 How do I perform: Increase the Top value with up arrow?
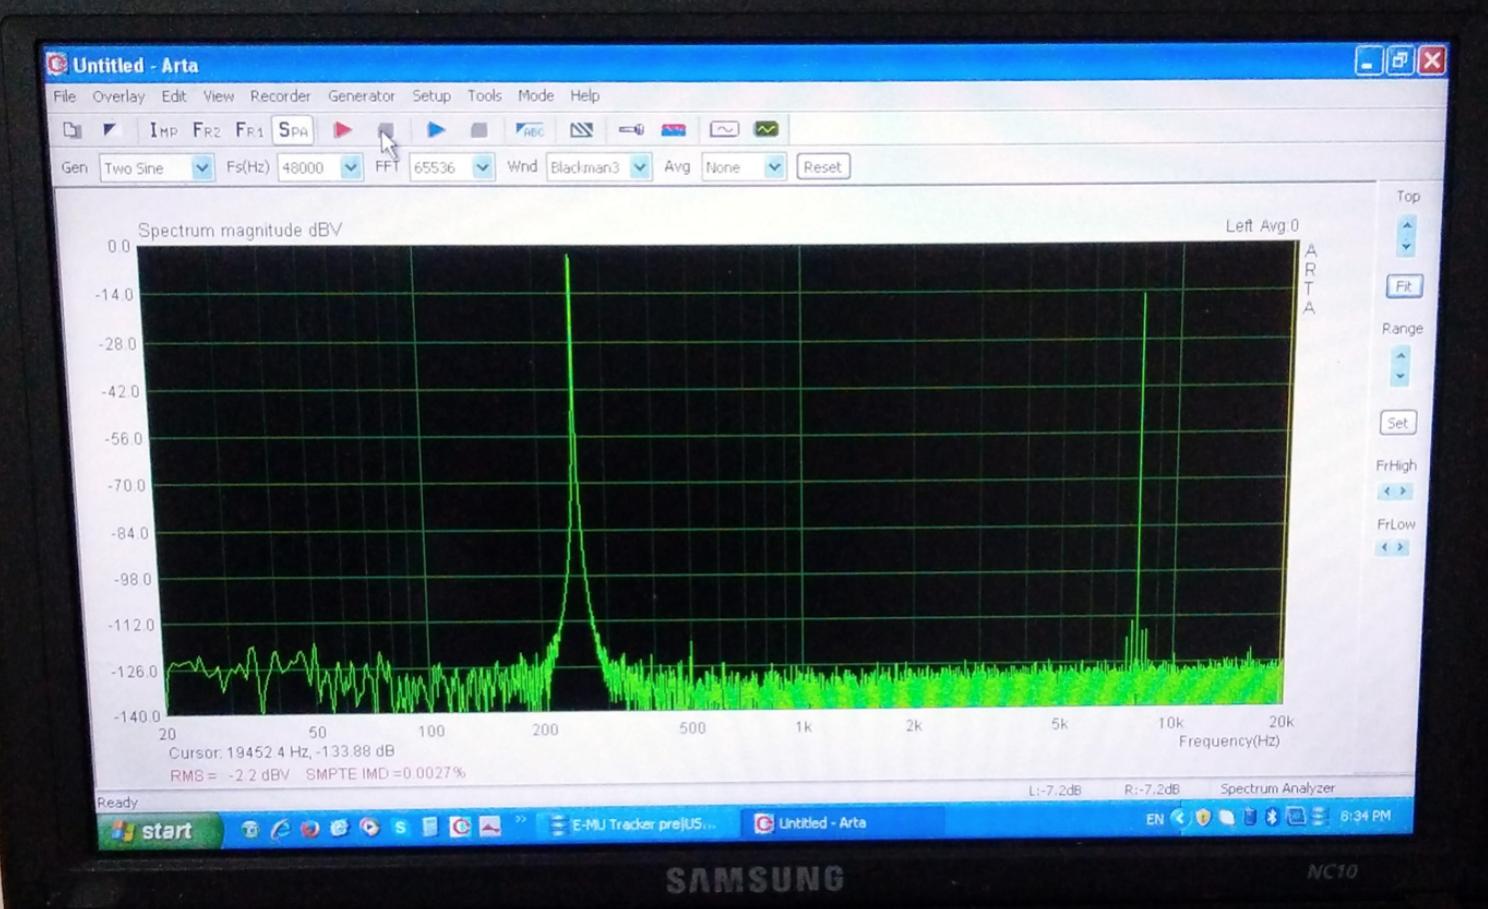pos(1407,225)
